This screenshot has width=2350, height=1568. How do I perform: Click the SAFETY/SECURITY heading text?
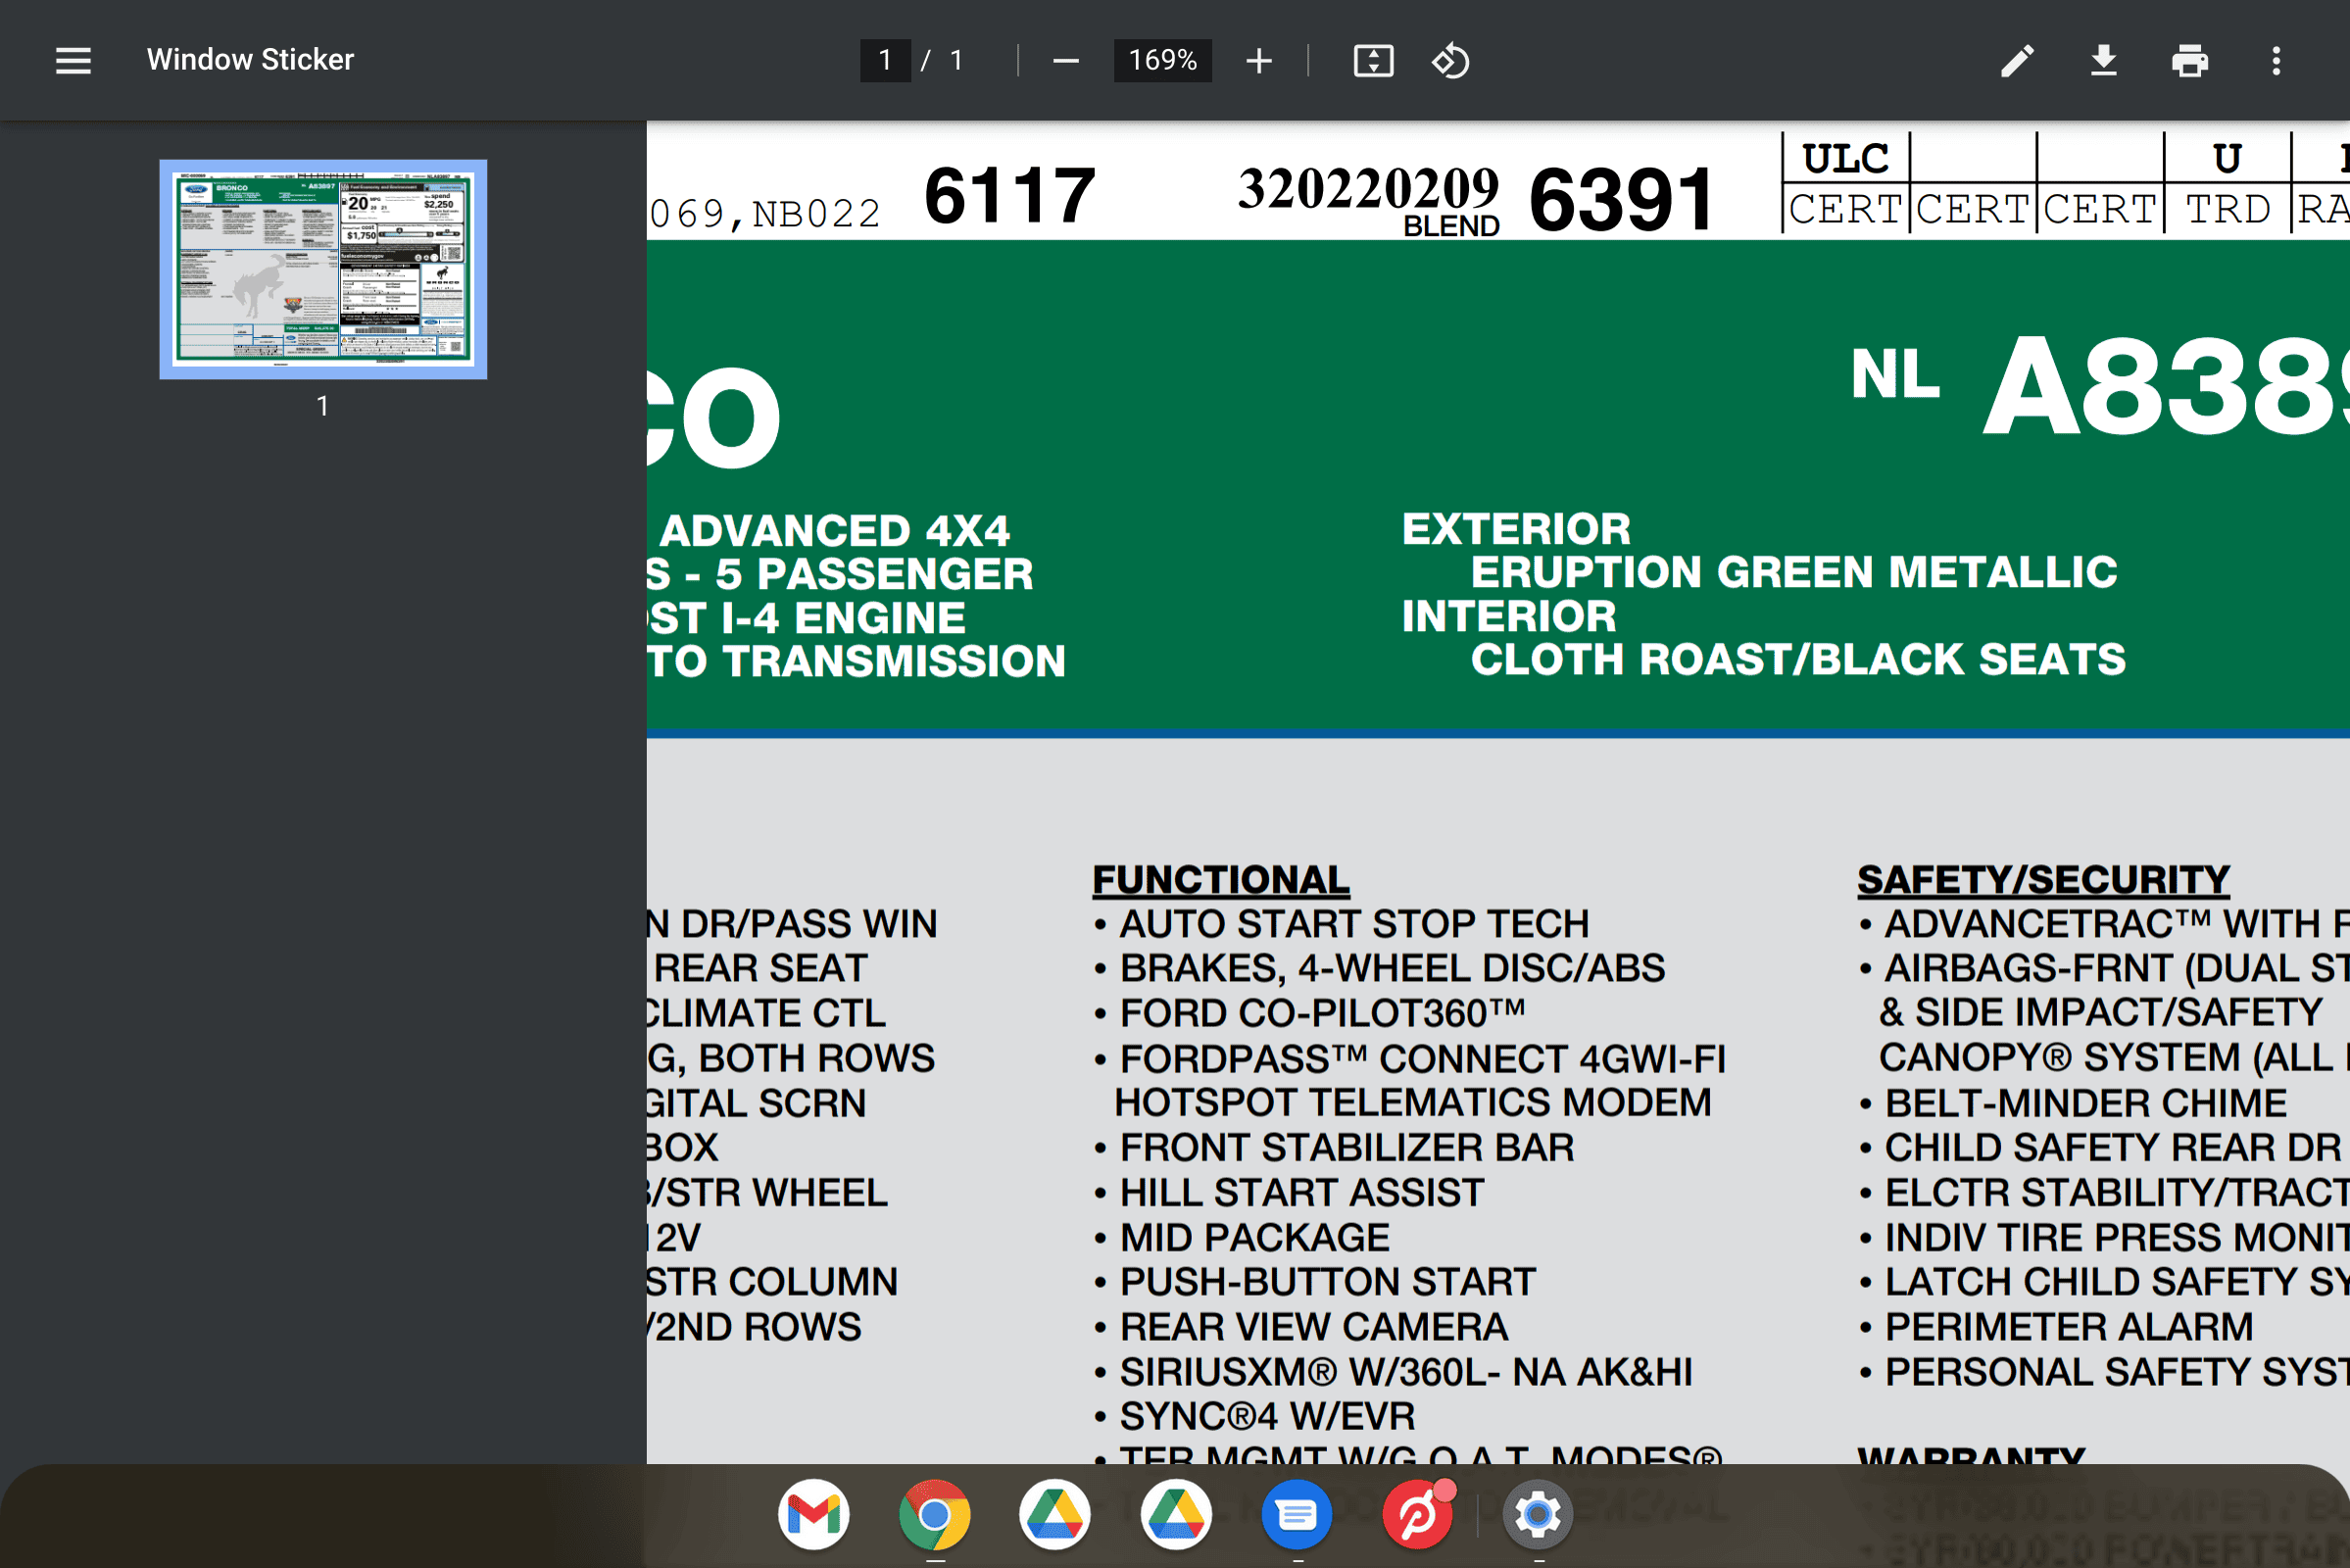pyautogui.click(x=2043, y=880)
